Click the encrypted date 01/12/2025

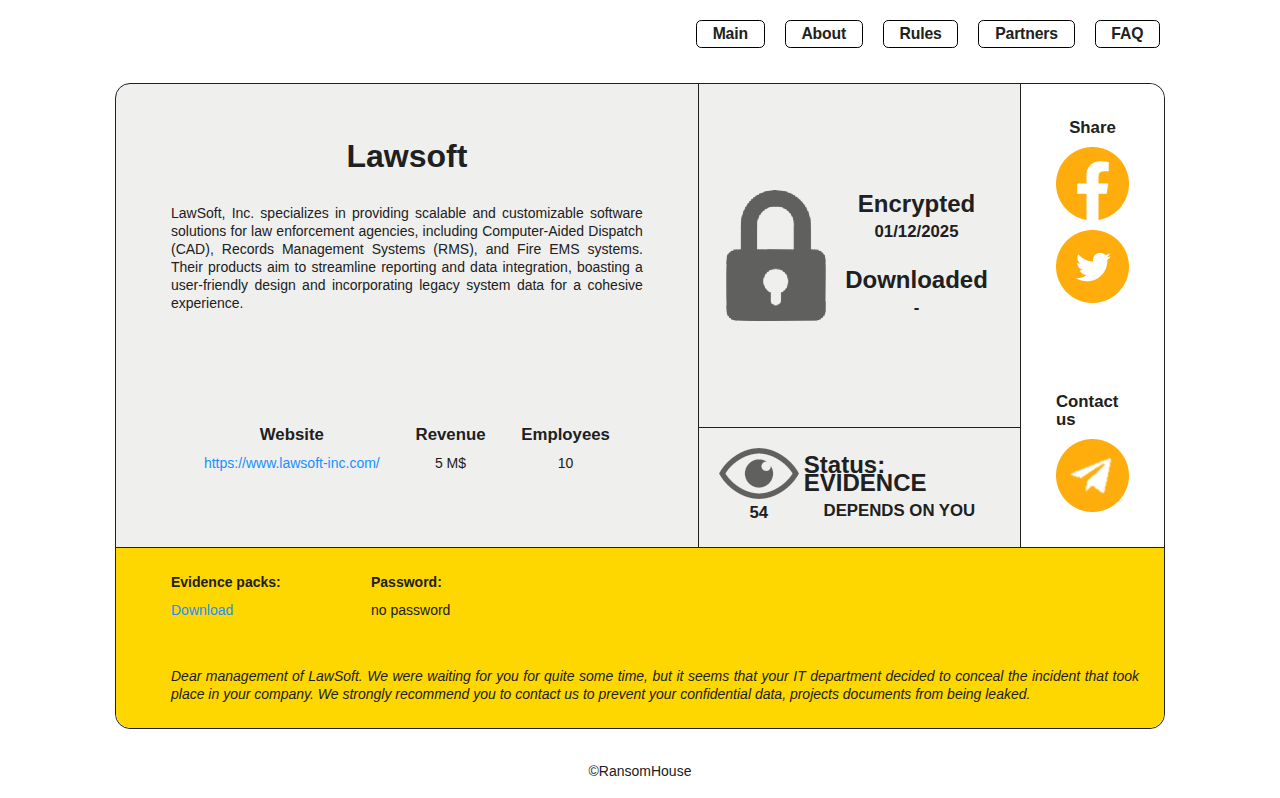pos(916,232)
